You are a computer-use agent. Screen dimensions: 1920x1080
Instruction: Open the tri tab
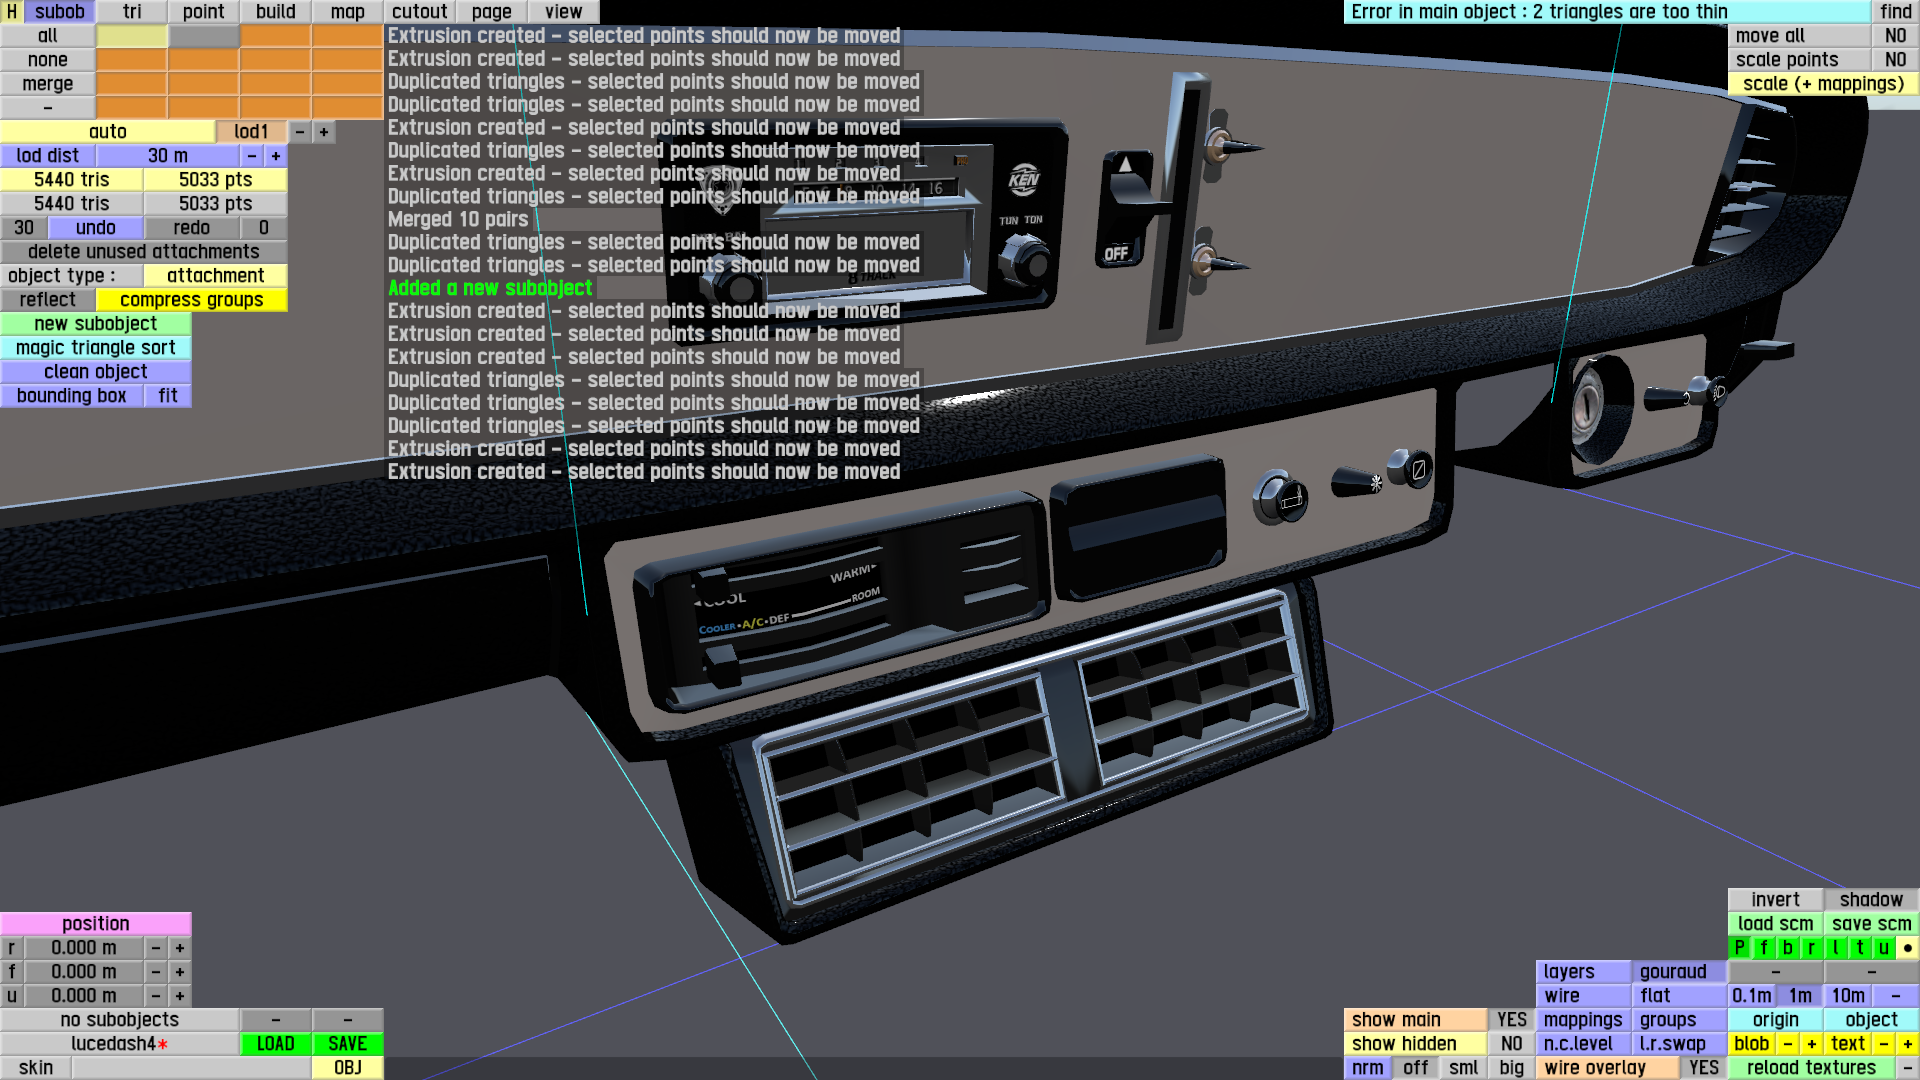132,12
